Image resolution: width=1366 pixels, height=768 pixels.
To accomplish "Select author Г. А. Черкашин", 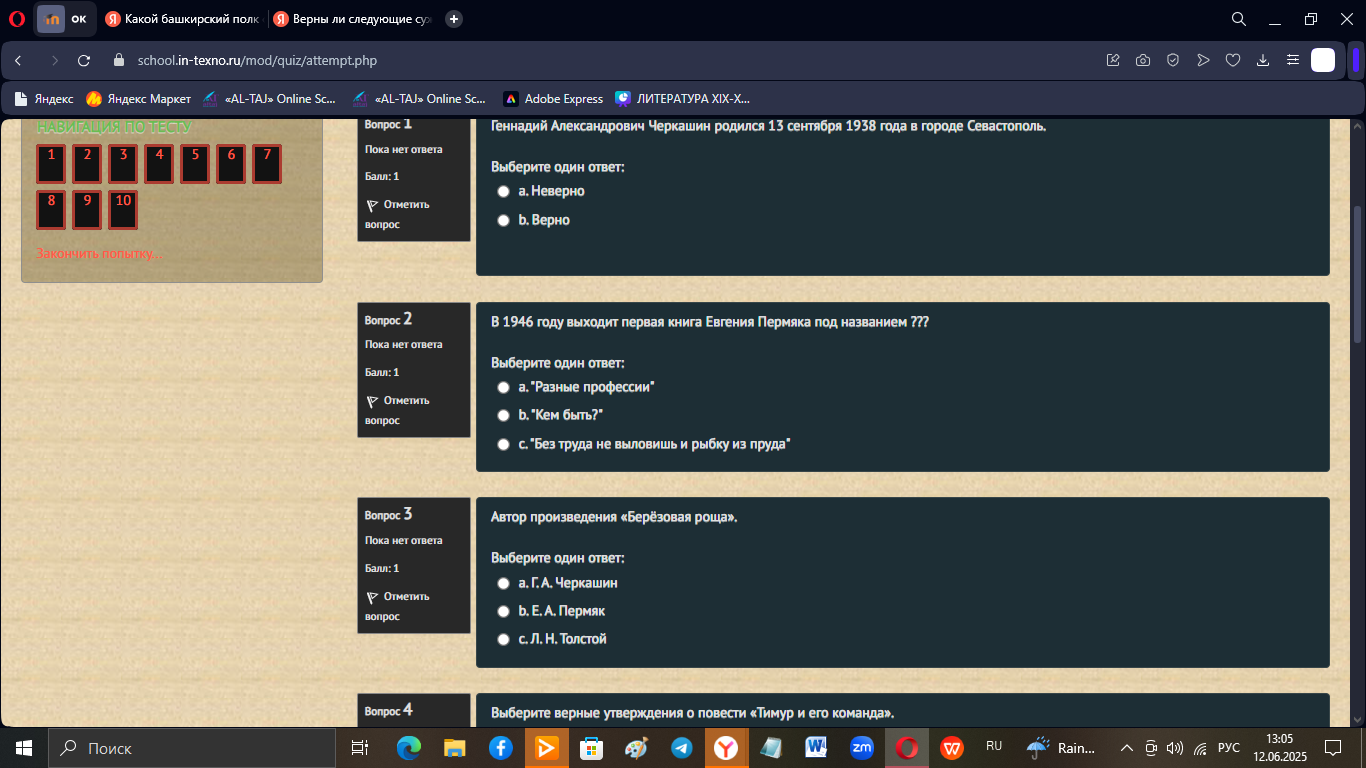I will (x=504, y=583).
